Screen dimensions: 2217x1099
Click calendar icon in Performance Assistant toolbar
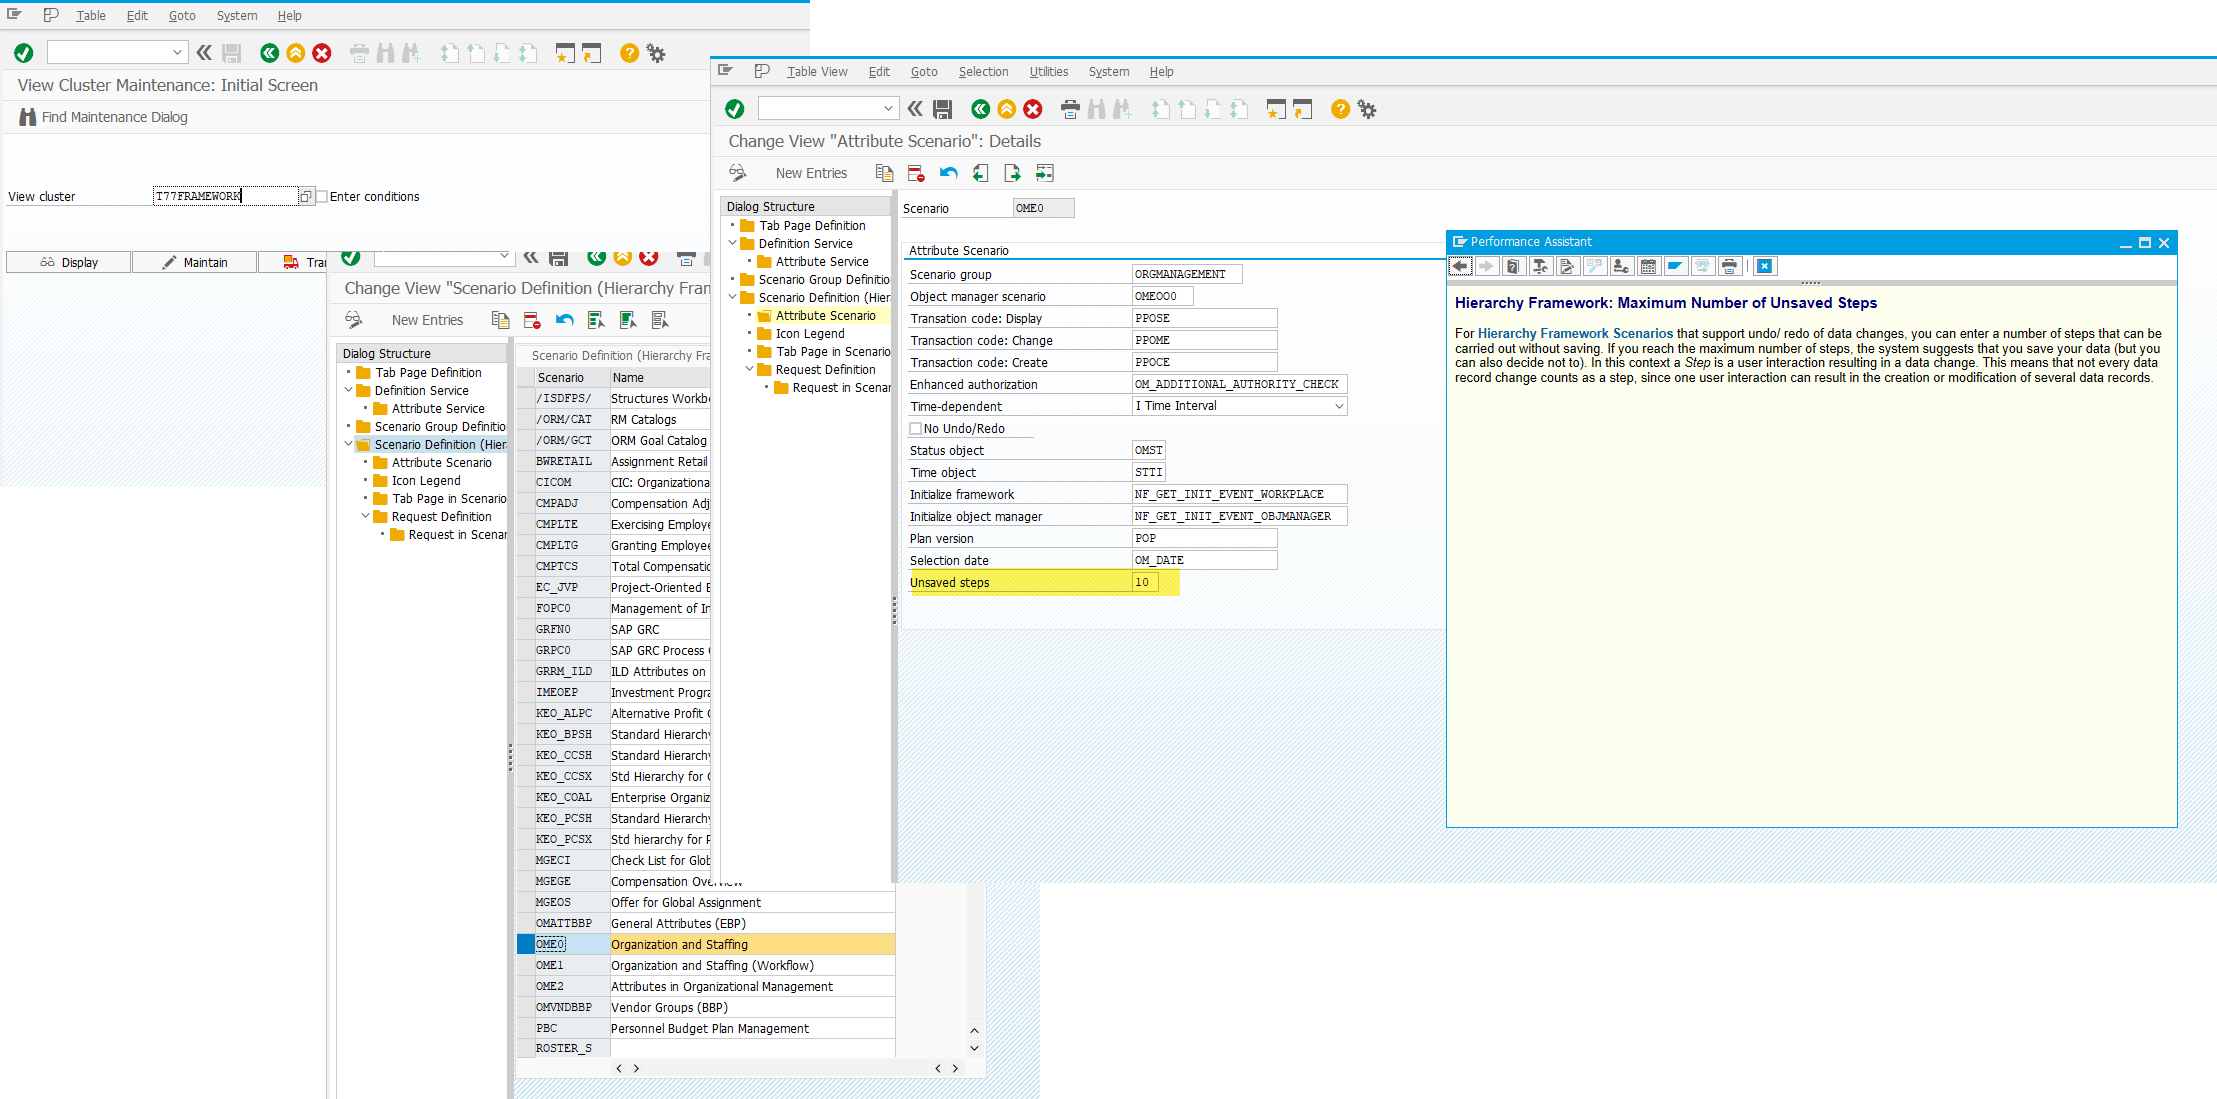1648,266
